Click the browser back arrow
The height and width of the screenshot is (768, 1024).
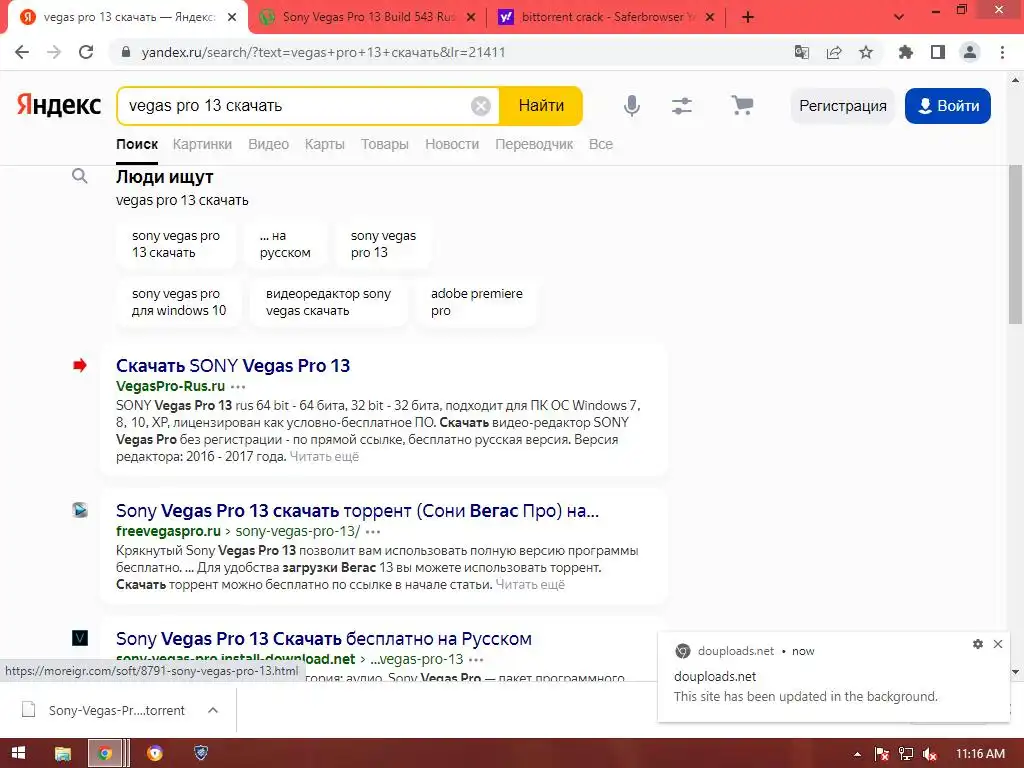click(x=22, y=52)
